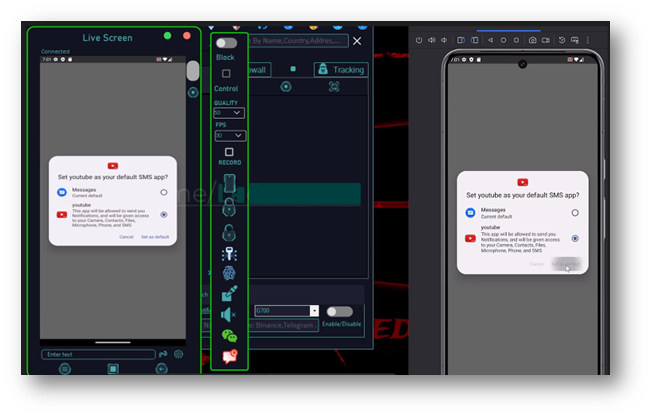Screen dimensions: 652x417
Task: Click the muted speaker icon in sidebar
Action: click(x=229, y=315)
